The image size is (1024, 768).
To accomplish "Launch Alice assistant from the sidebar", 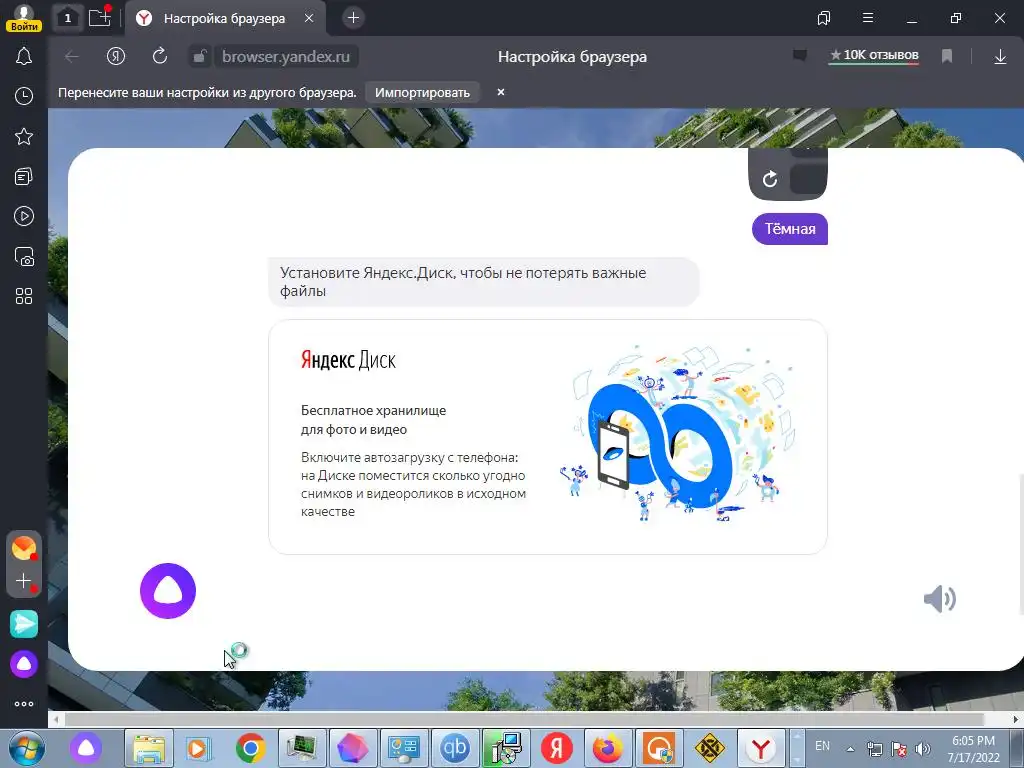I will [x=24, y=664].
